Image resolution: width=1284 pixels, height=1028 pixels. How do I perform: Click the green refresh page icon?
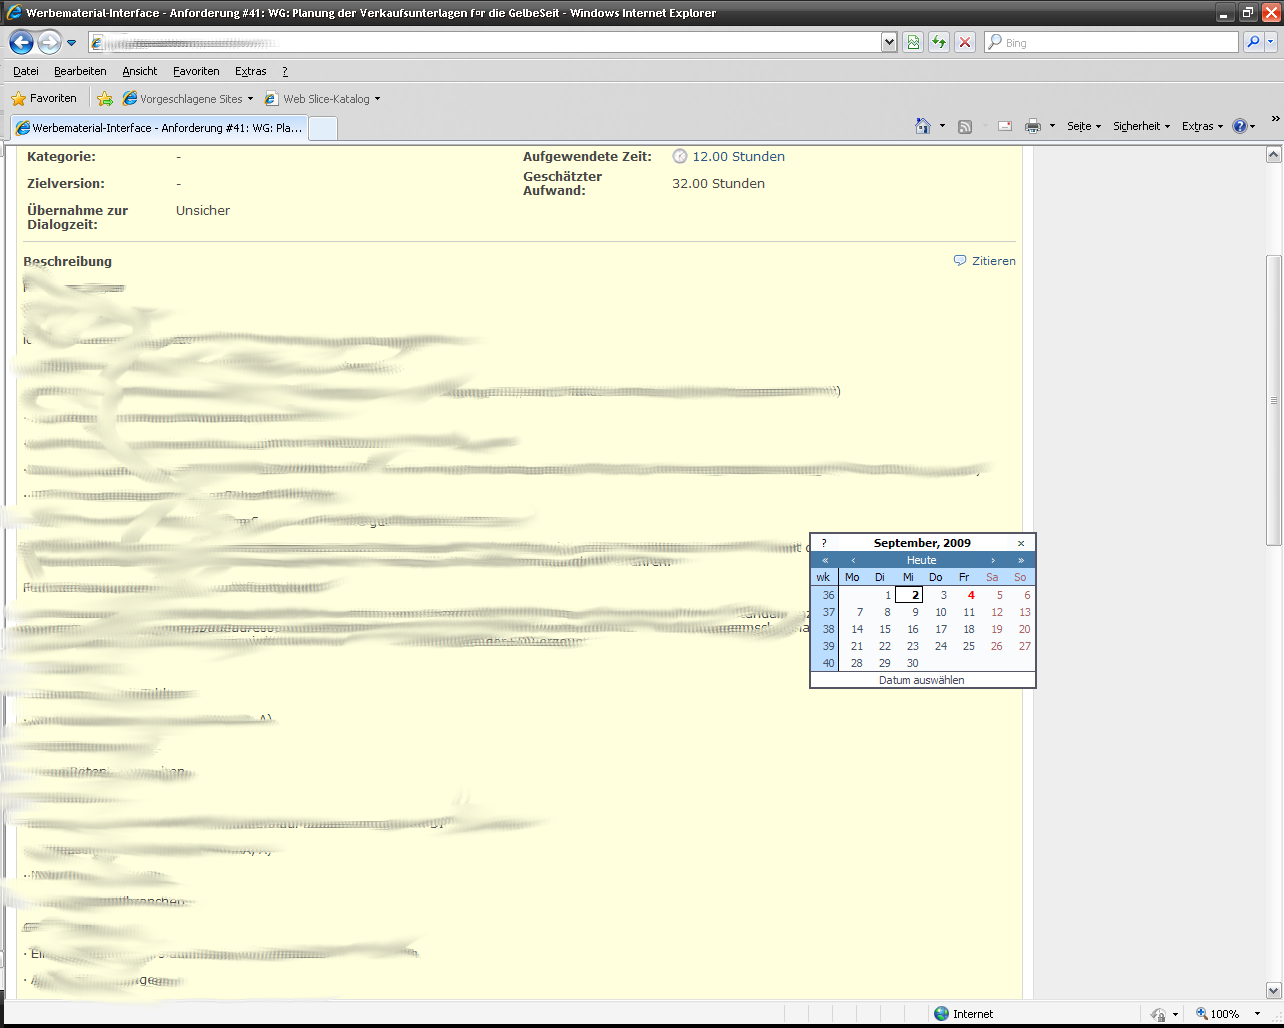[x=938, y=42]
